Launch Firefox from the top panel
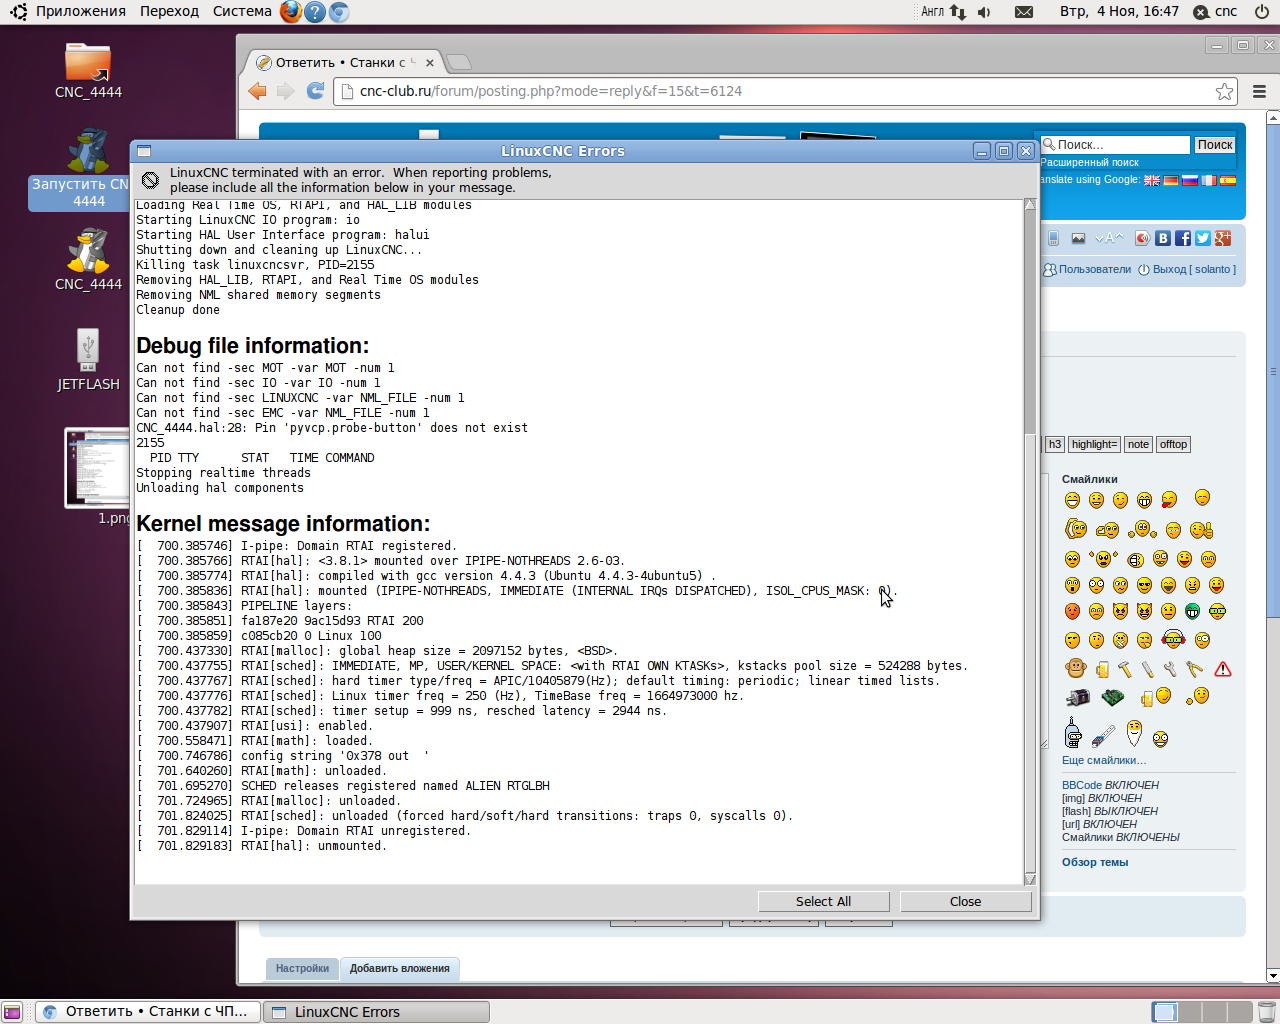 (x=290, y=12)
